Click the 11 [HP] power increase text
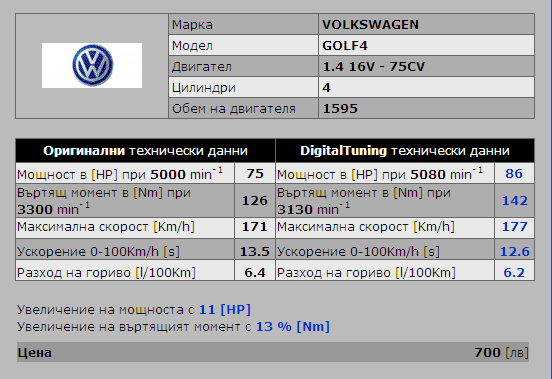 [x=225, y=310]
